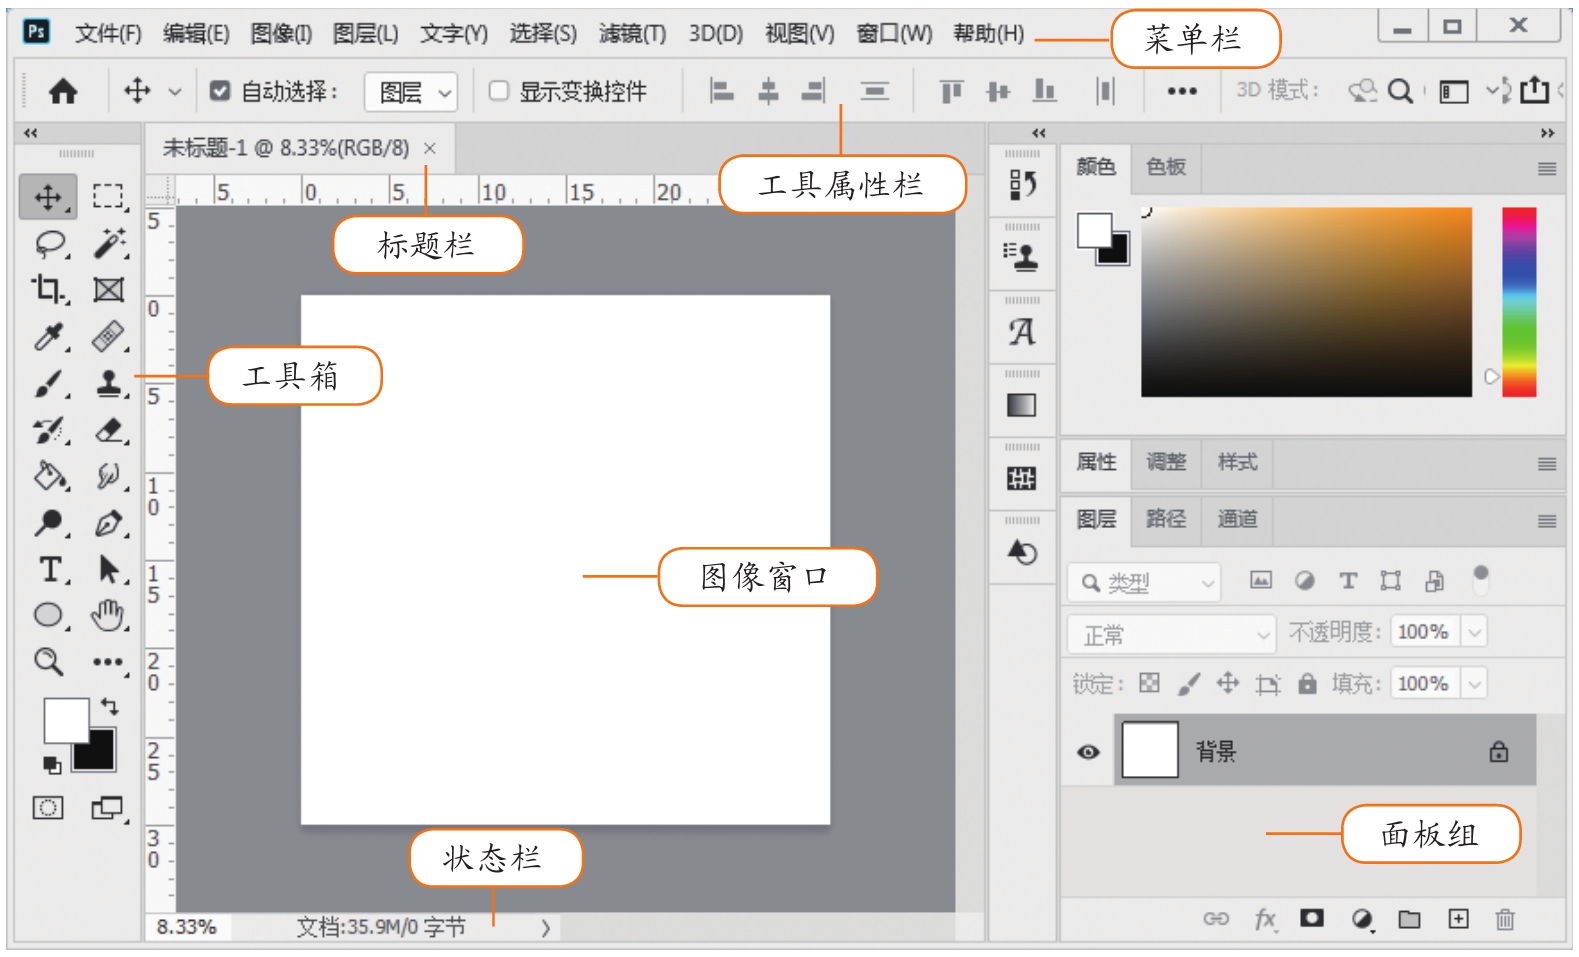This screenshot has height=957, width=1579.
Task: Open the 文件(F) menu
Action: [108, 33]
